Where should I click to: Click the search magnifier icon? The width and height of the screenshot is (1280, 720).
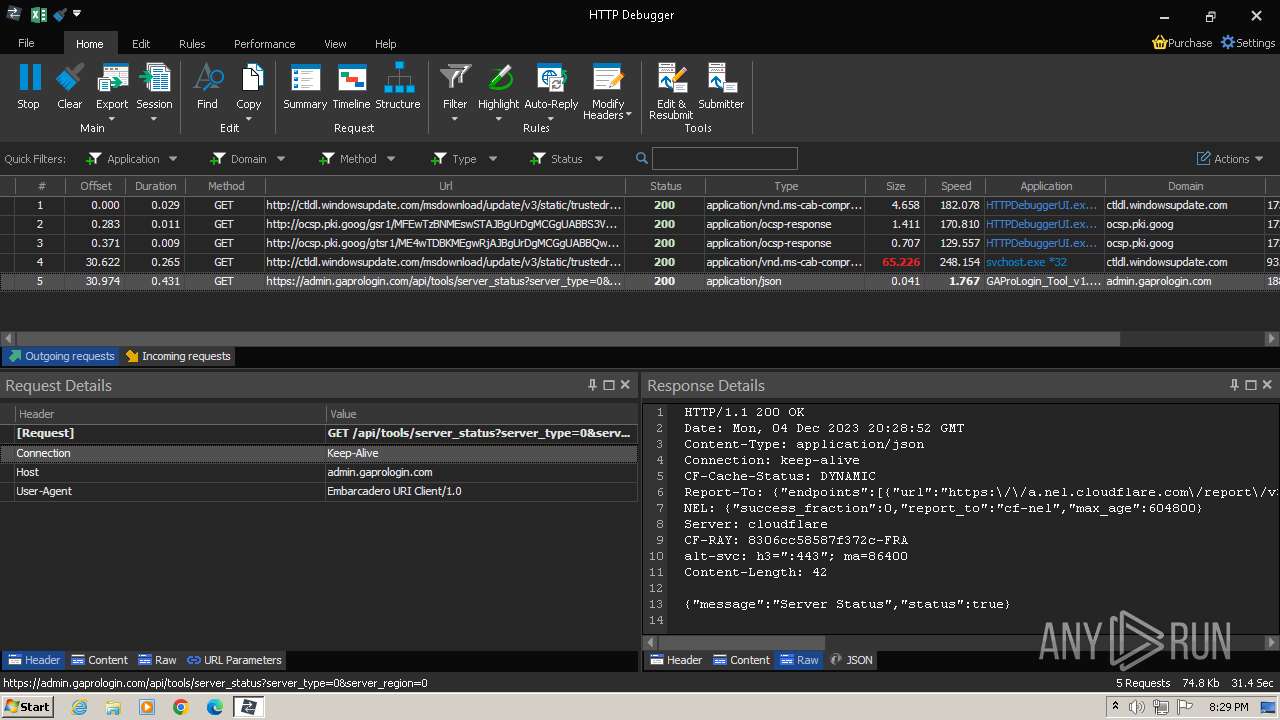[x=642, y=158]
